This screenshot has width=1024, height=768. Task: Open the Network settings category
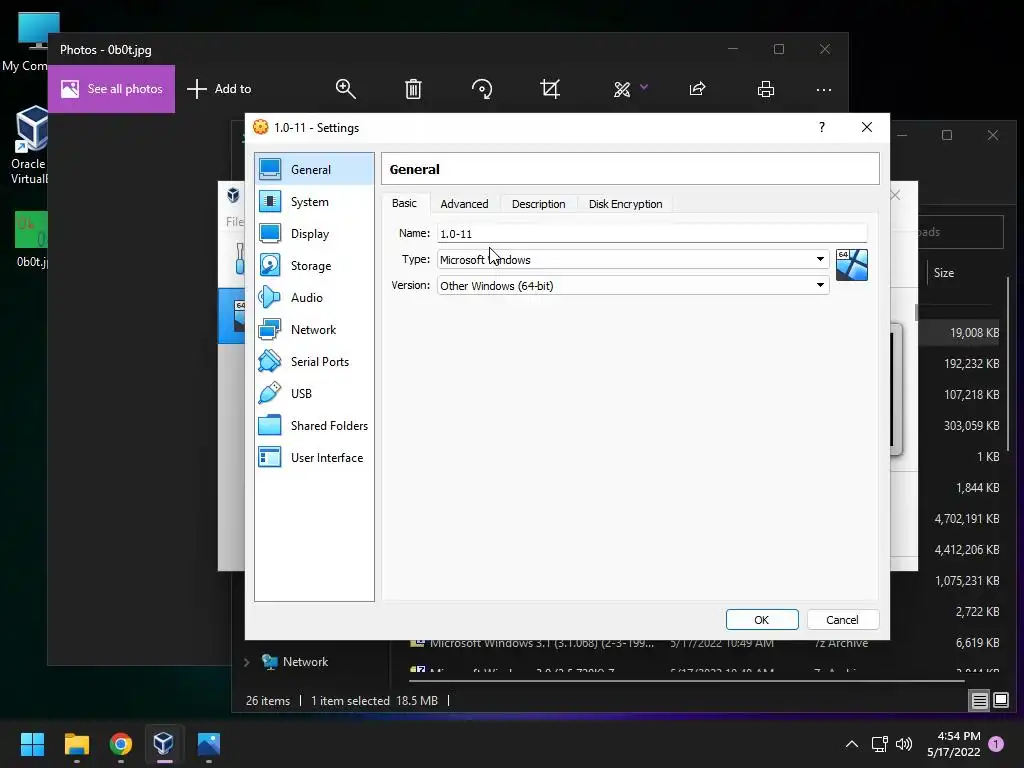(314, 330)
